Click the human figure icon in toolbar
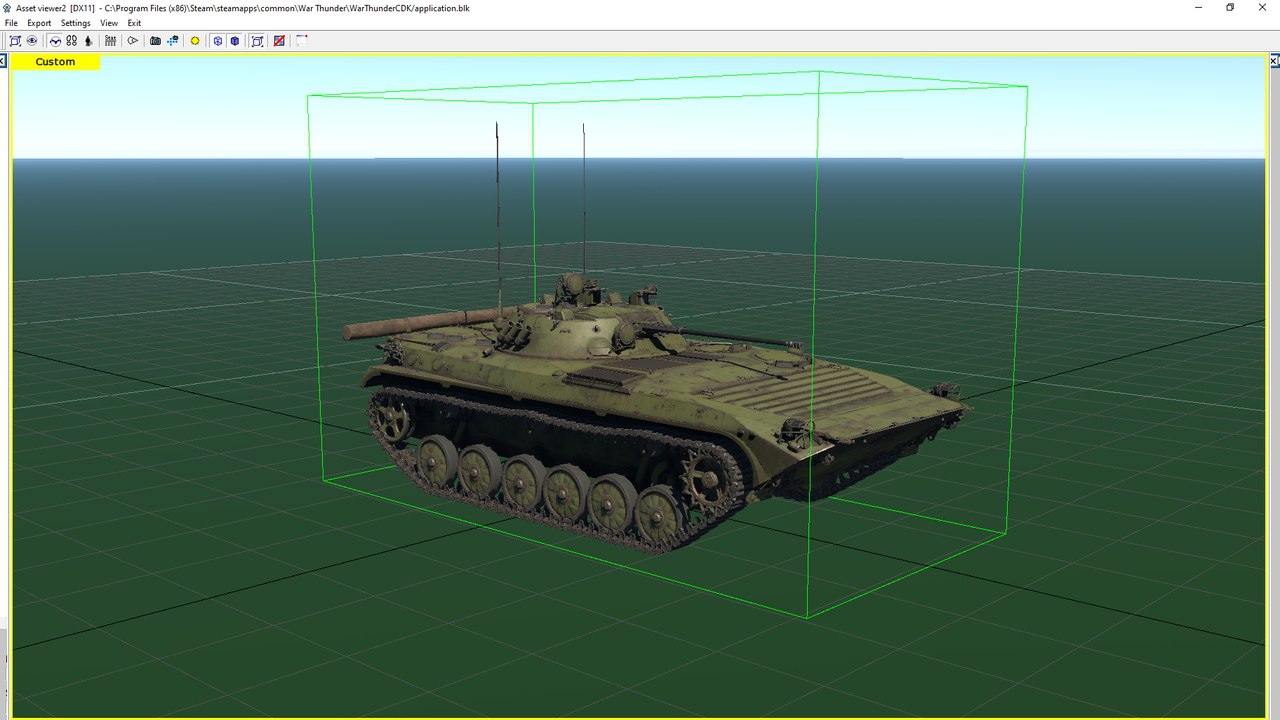 point(88,41)
